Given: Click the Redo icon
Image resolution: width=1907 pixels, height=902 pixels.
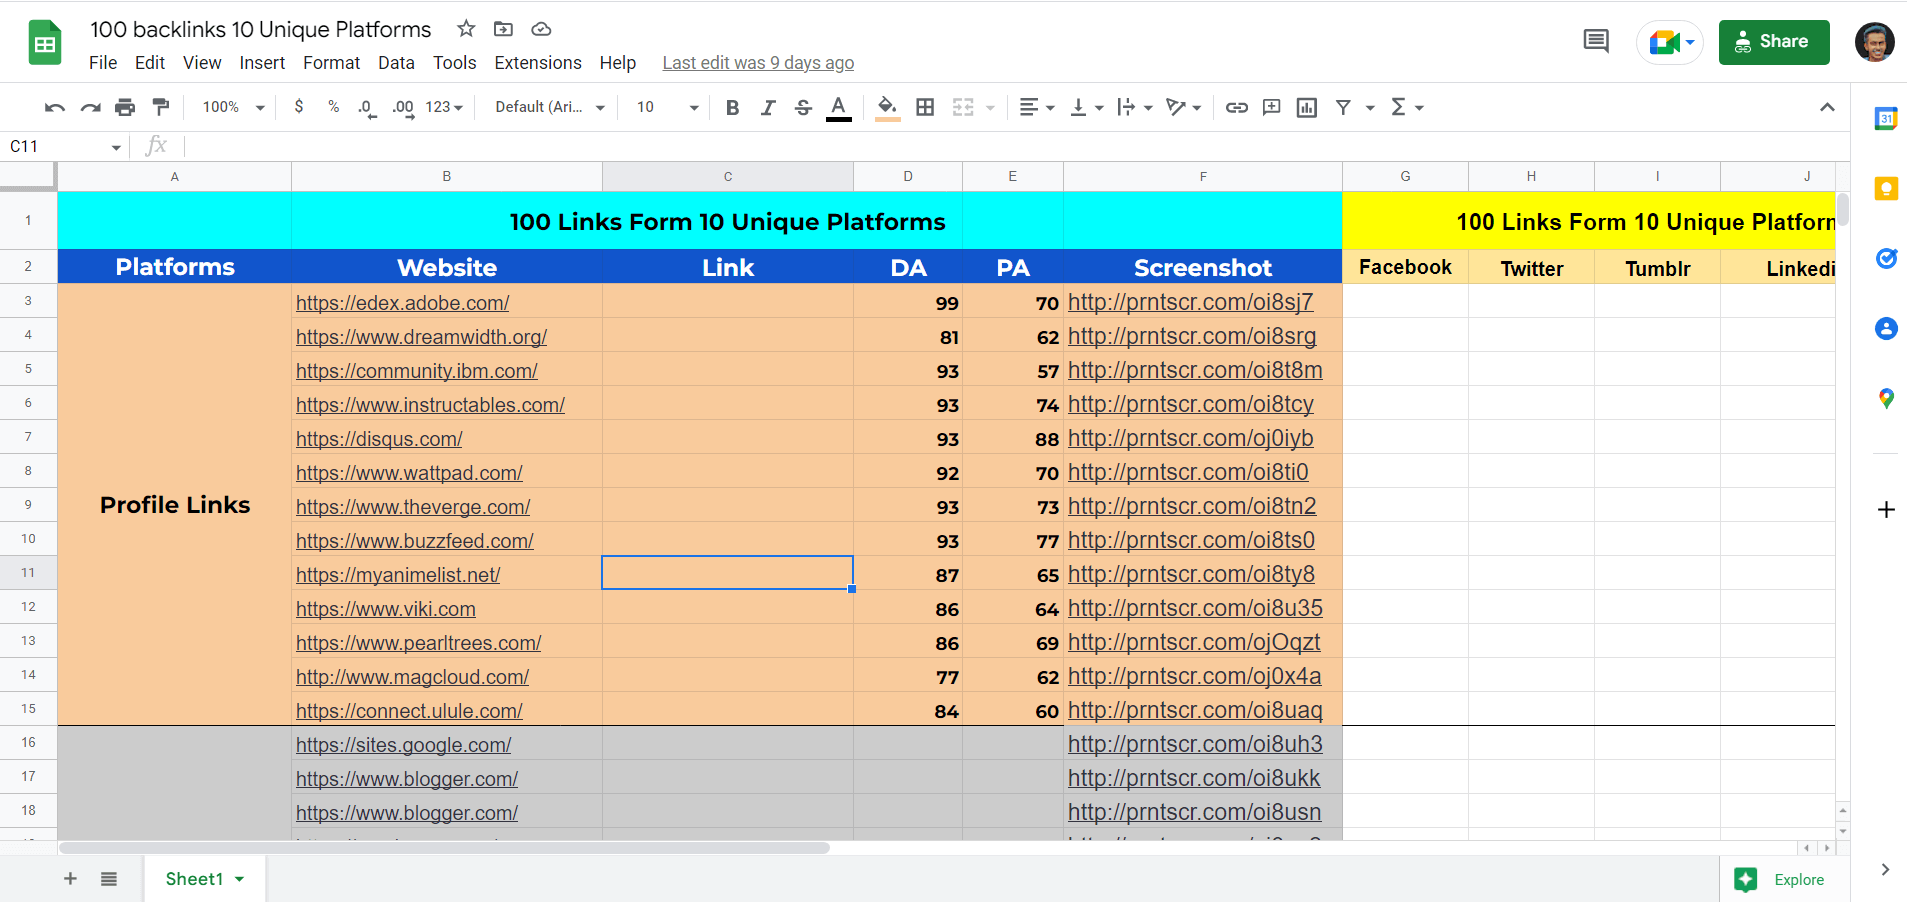Looking at the screenshot, I should (x=90, y=107).
